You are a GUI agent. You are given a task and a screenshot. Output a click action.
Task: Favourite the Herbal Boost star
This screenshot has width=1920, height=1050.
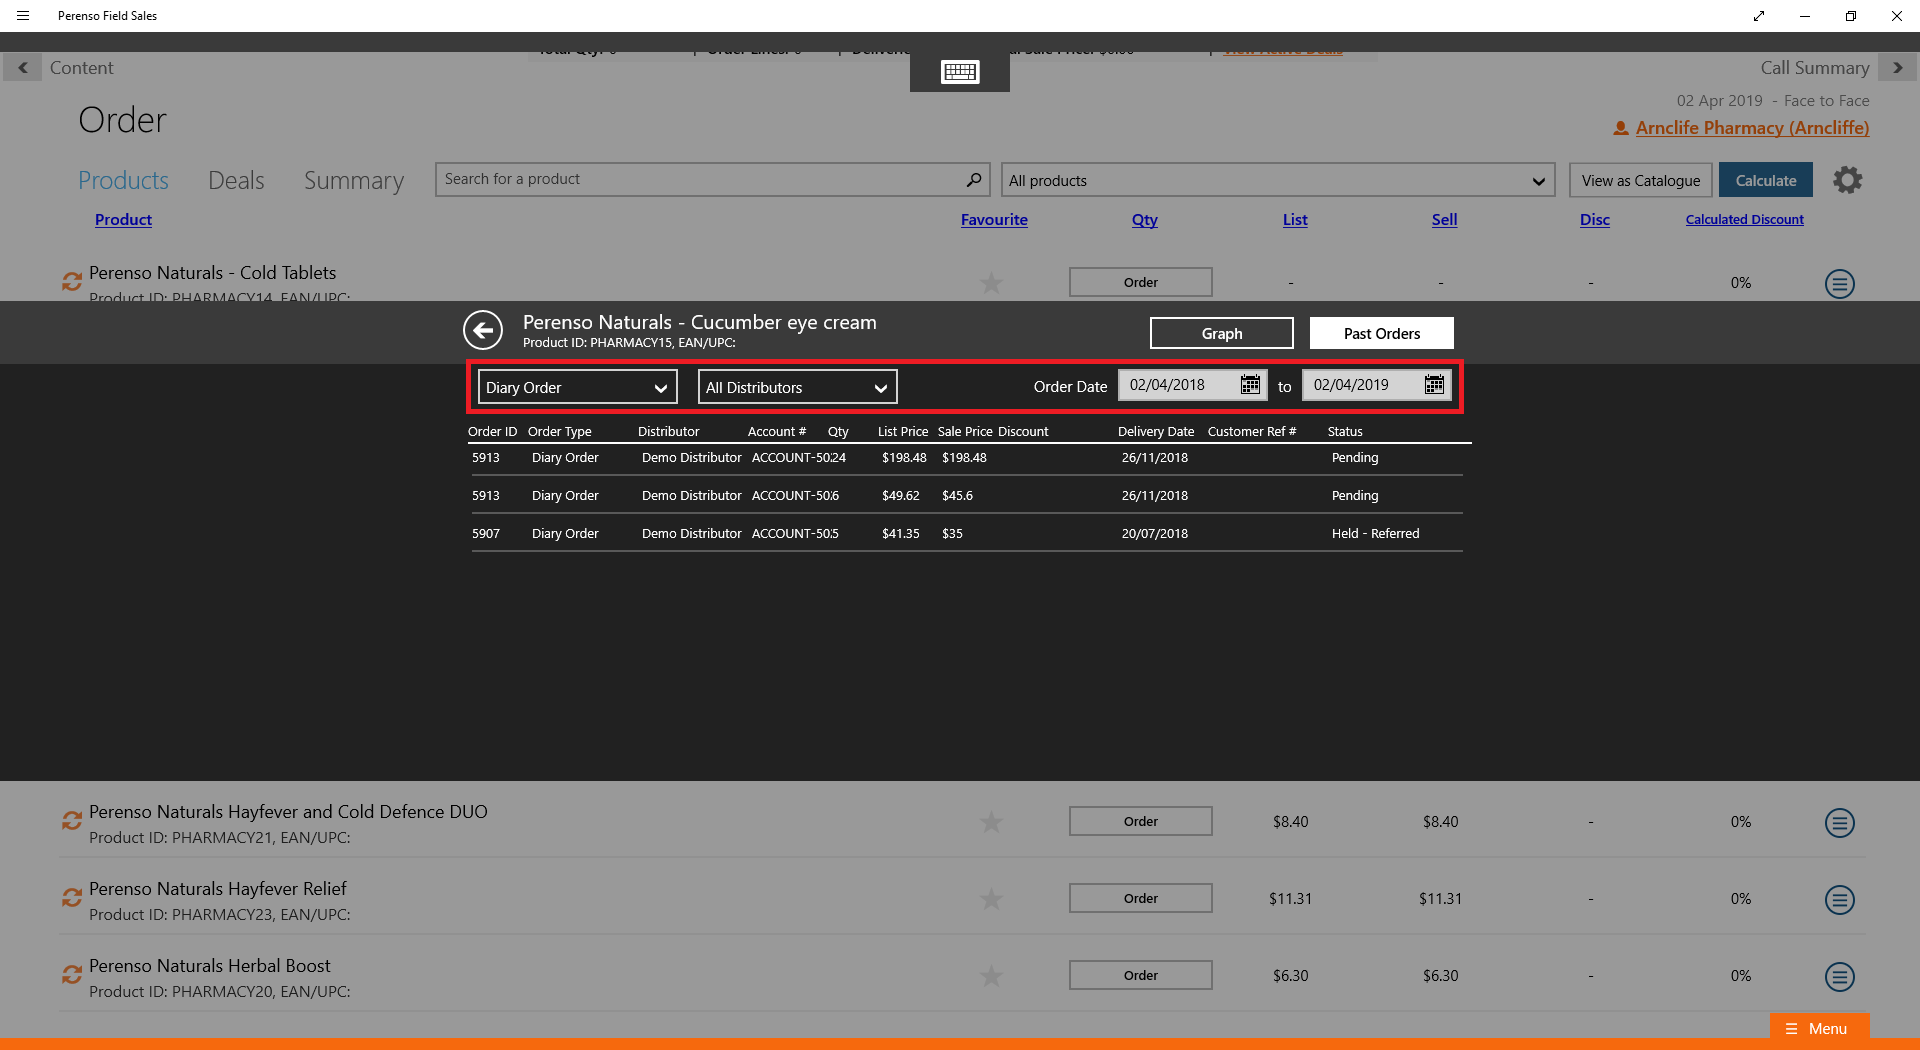(991, 976)
